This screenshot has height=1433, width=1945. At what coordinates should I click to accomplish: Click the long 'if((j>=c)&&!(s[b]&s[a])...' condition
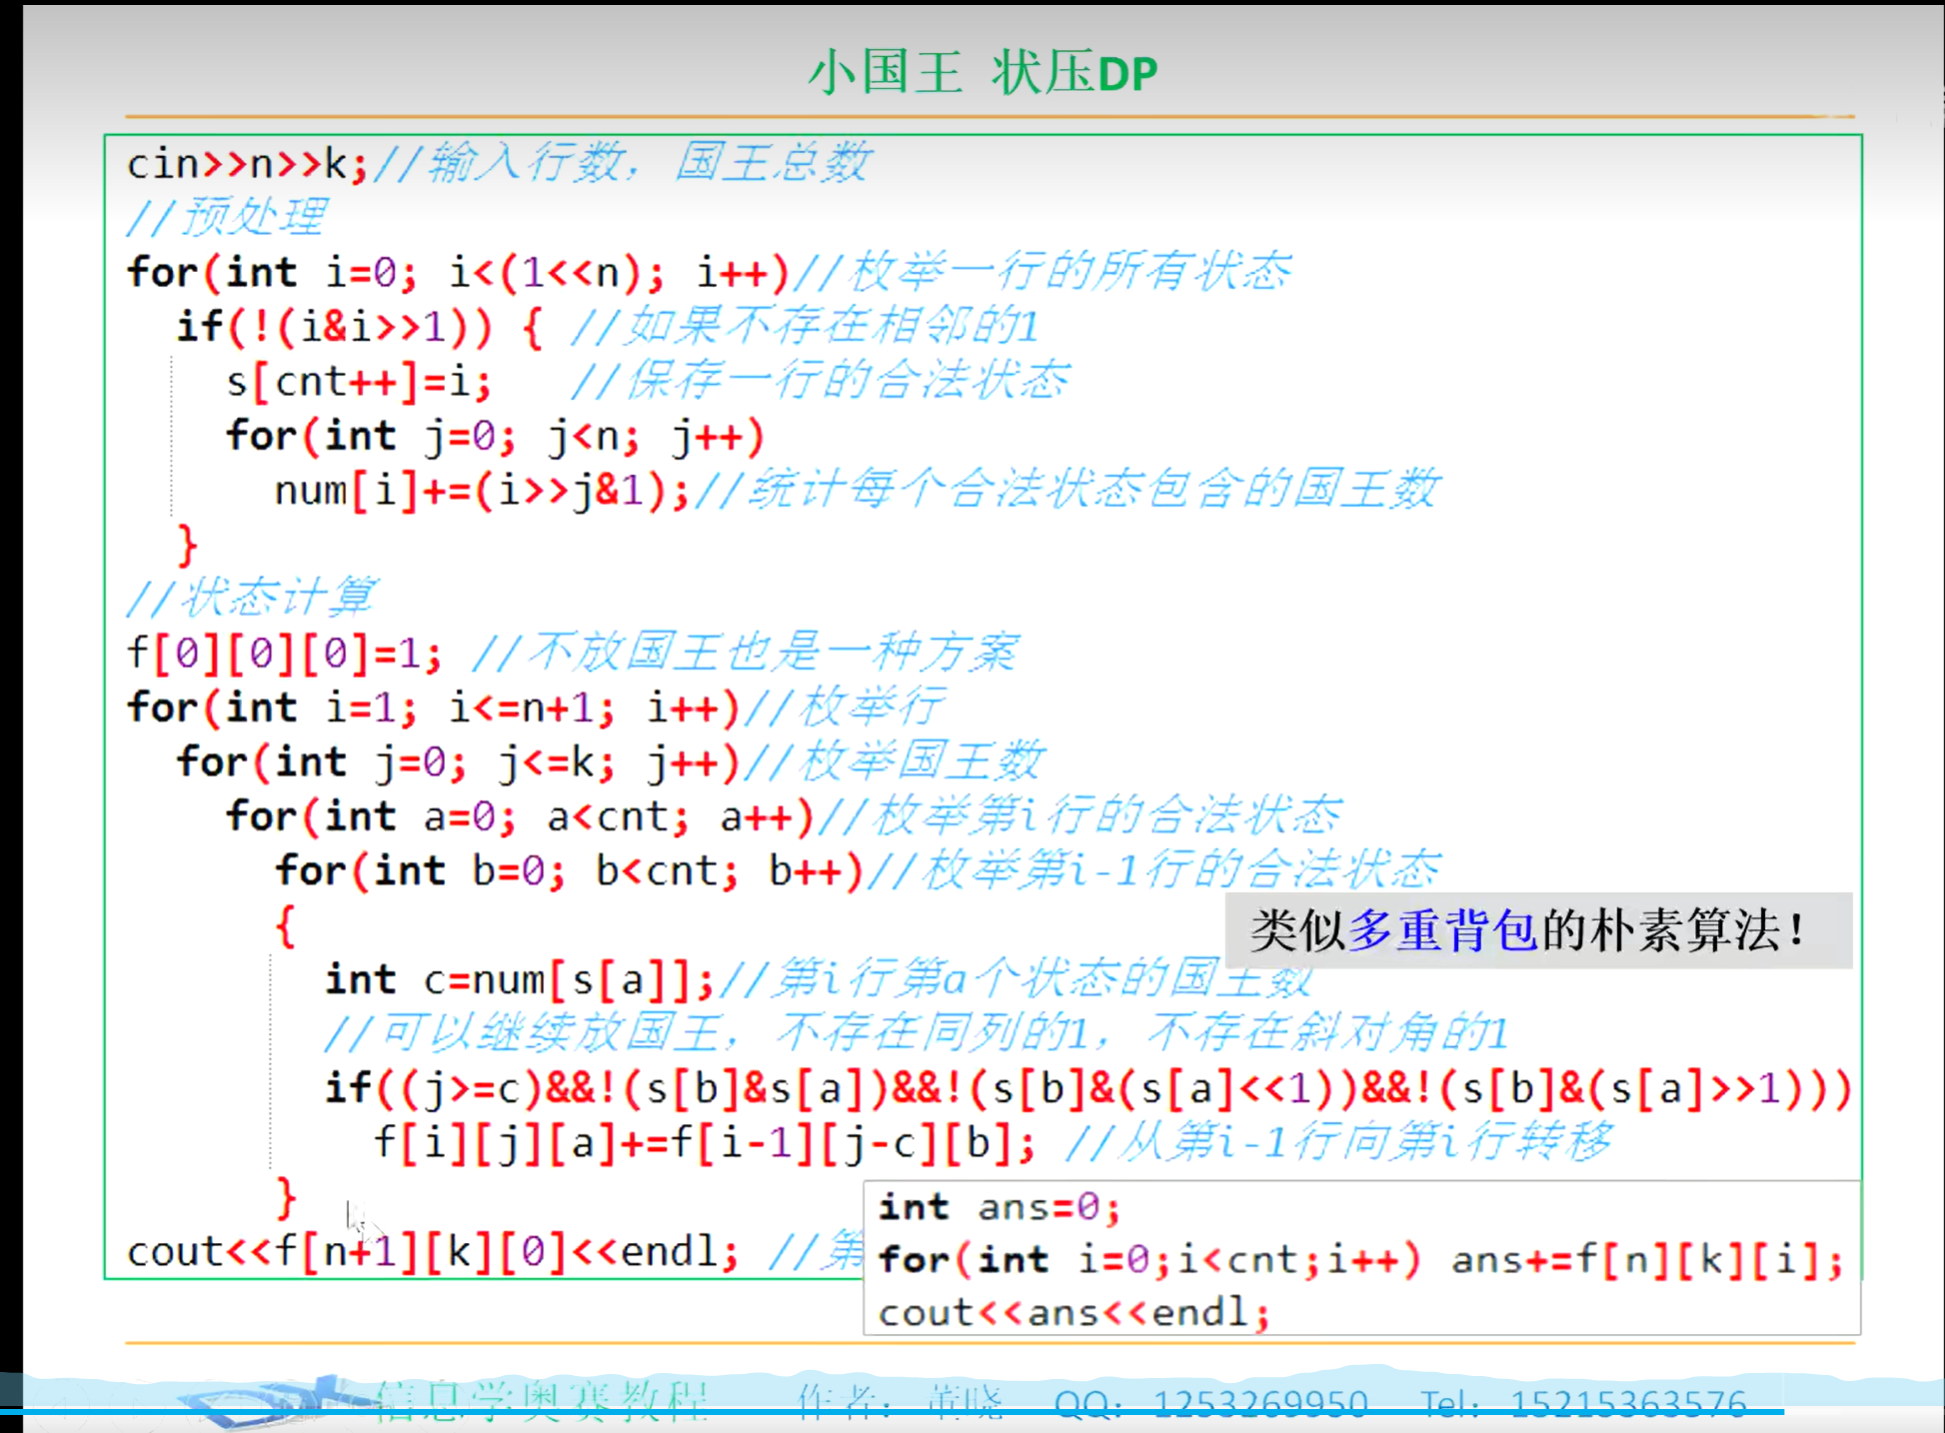pyautogui.click(x=1088, y=1088)
